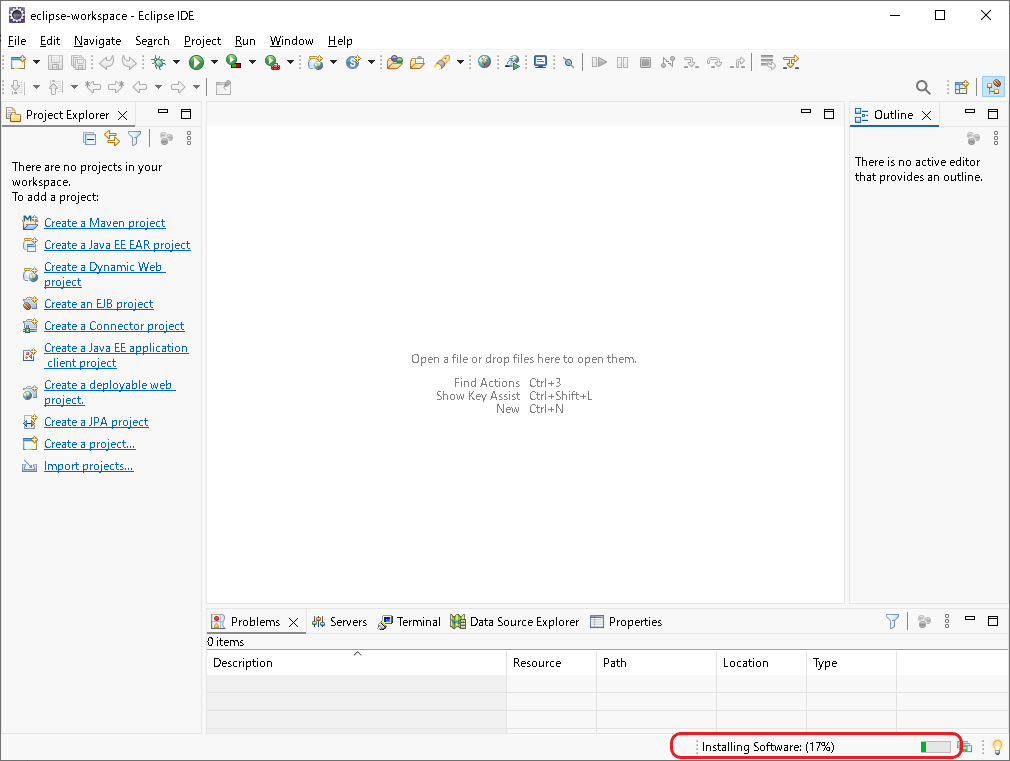Click the "Installing Software: (17%)" status text

click(768, 747)
